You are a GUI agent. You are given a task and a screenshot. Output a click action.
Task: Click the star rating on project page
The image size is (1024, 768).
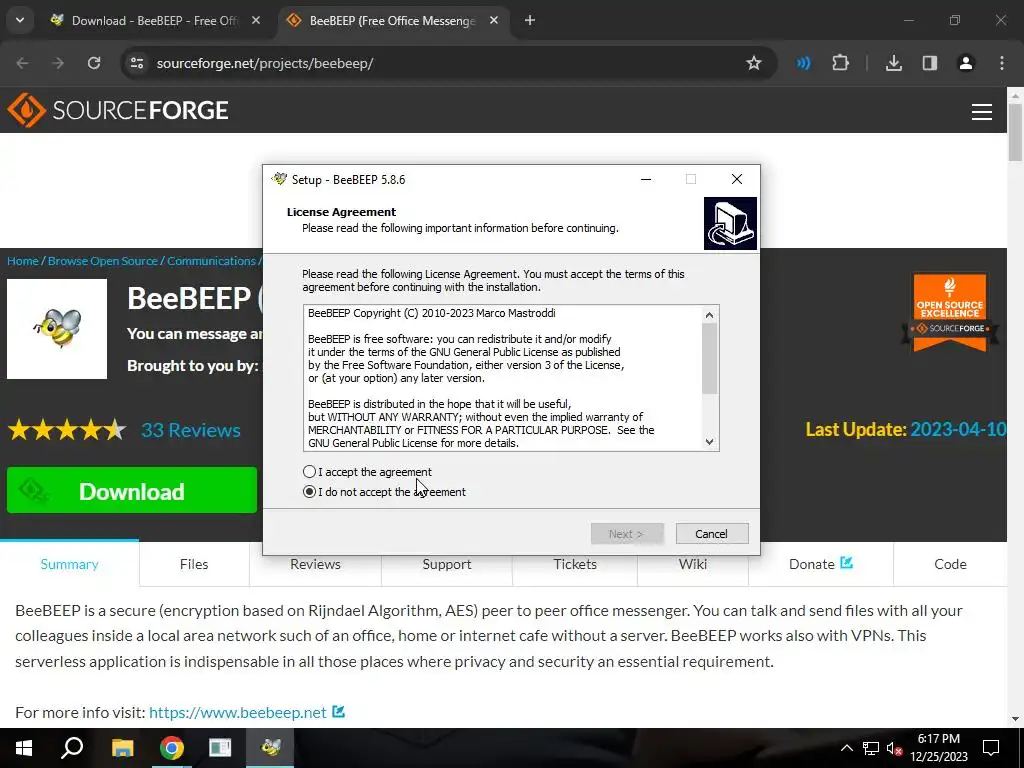[x=67, y=430]
